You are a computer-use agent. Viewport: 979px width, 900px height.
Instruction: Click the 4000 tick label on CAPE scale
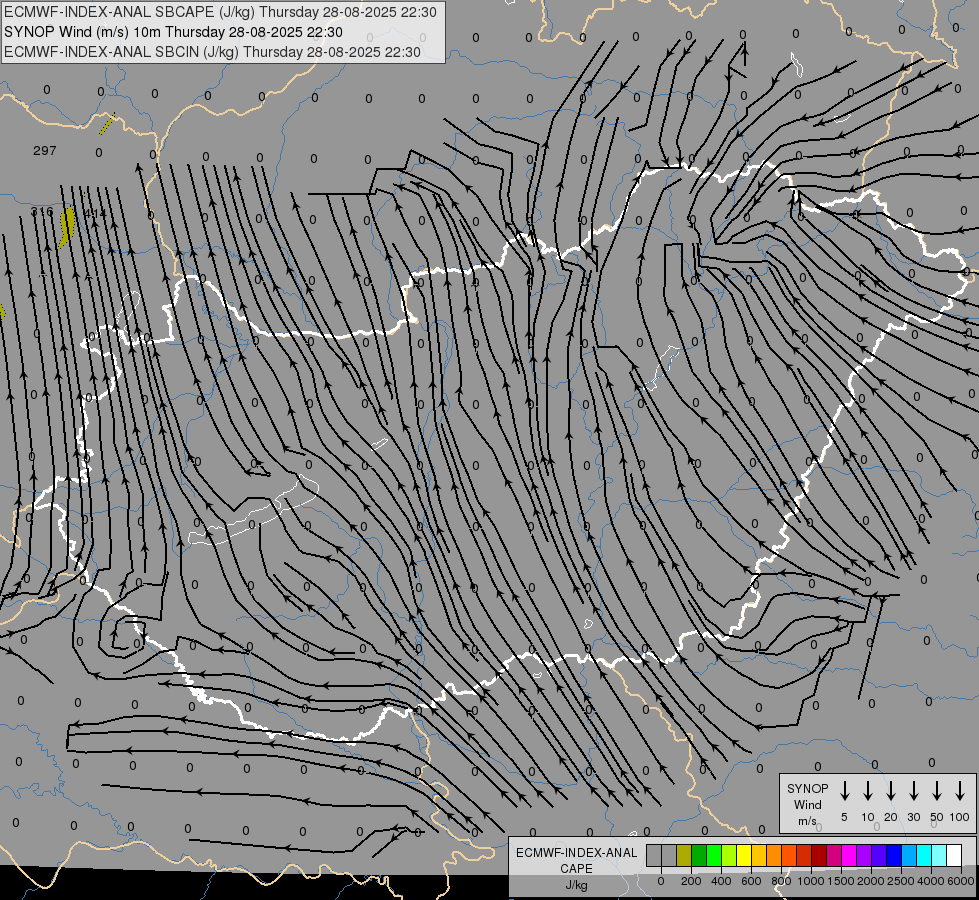(x=931, y=881)
